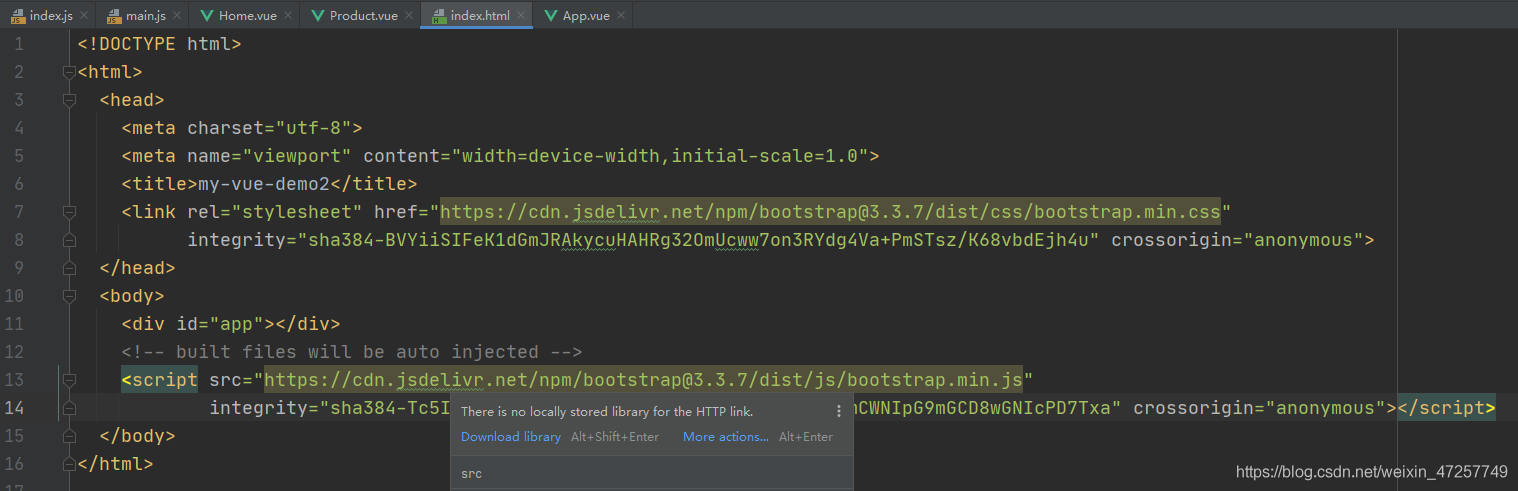Click the highlighted opening <script tag
This screenshot has height=491, width=1518.
pos(160,380)
